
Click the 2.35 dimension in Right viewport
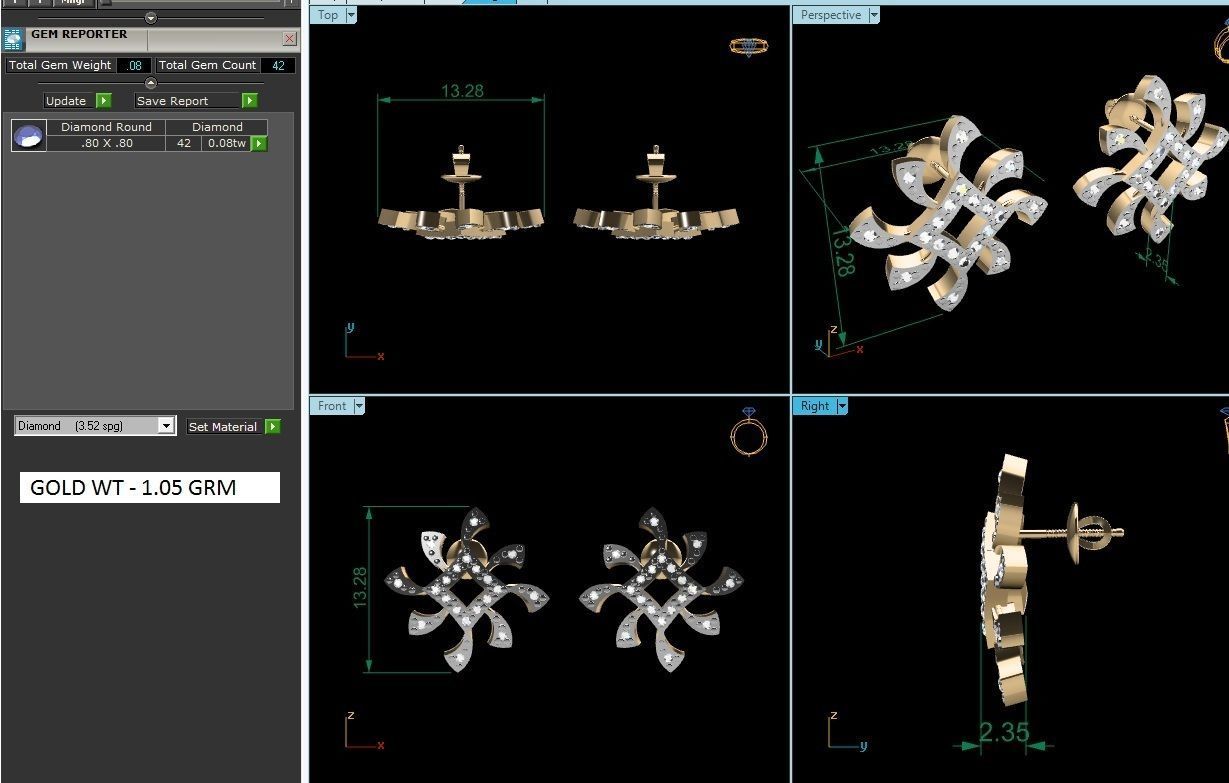click(x=1004, y=733)
